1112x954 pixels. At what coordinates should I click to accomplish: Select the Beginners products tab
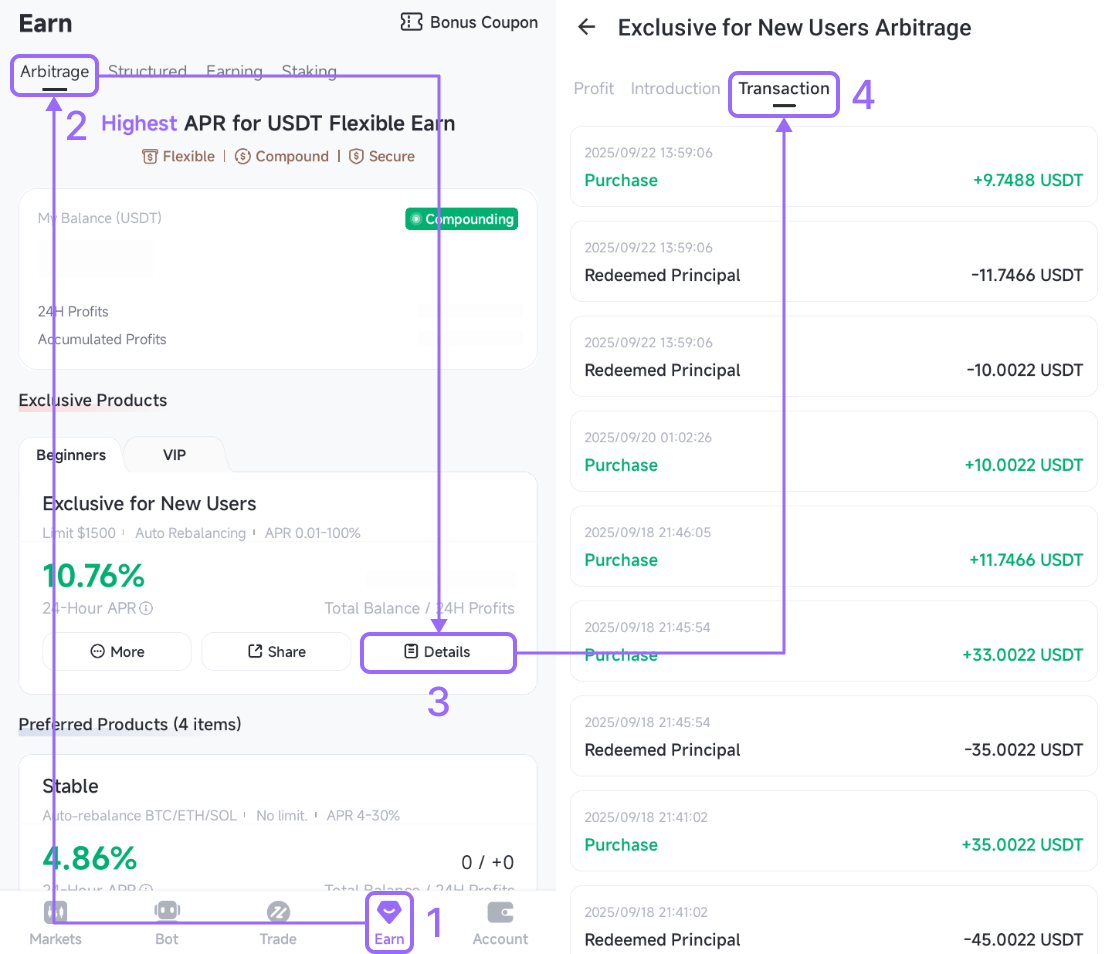click(x=71, y=455)
